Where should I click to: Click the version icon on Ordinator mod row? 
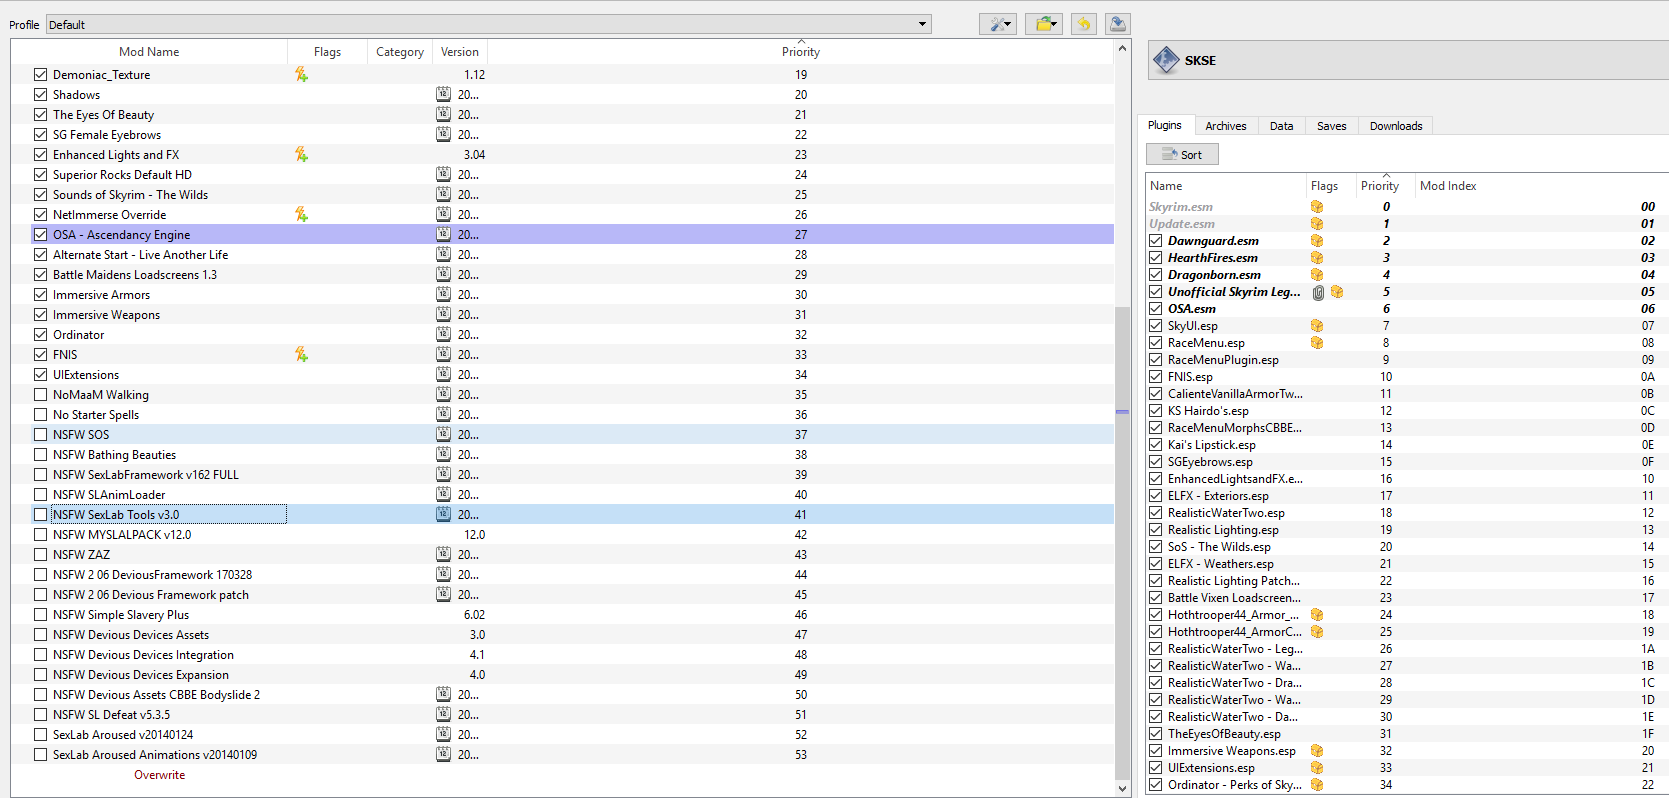click(443, 334)
